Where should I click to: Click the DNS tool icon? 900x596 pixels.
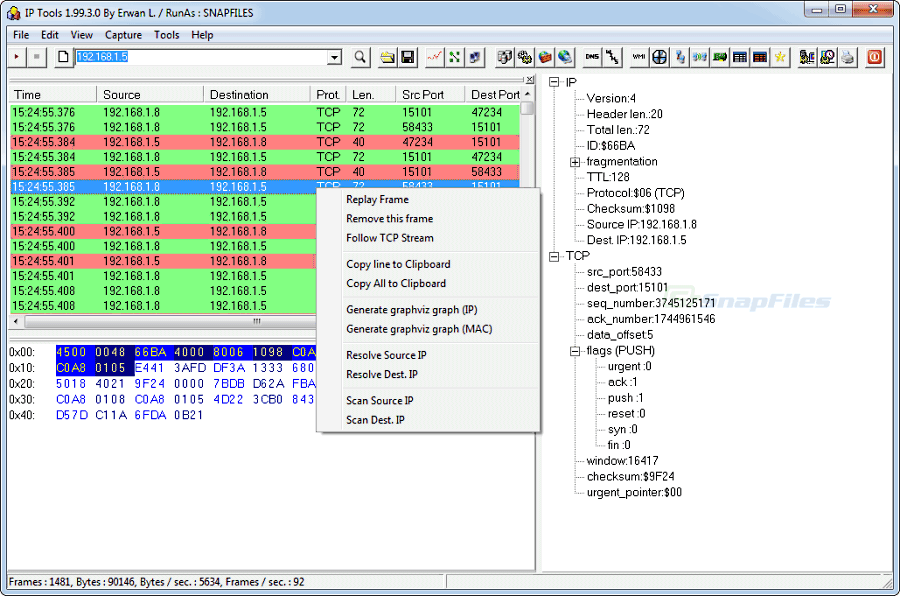click(592, 57)
